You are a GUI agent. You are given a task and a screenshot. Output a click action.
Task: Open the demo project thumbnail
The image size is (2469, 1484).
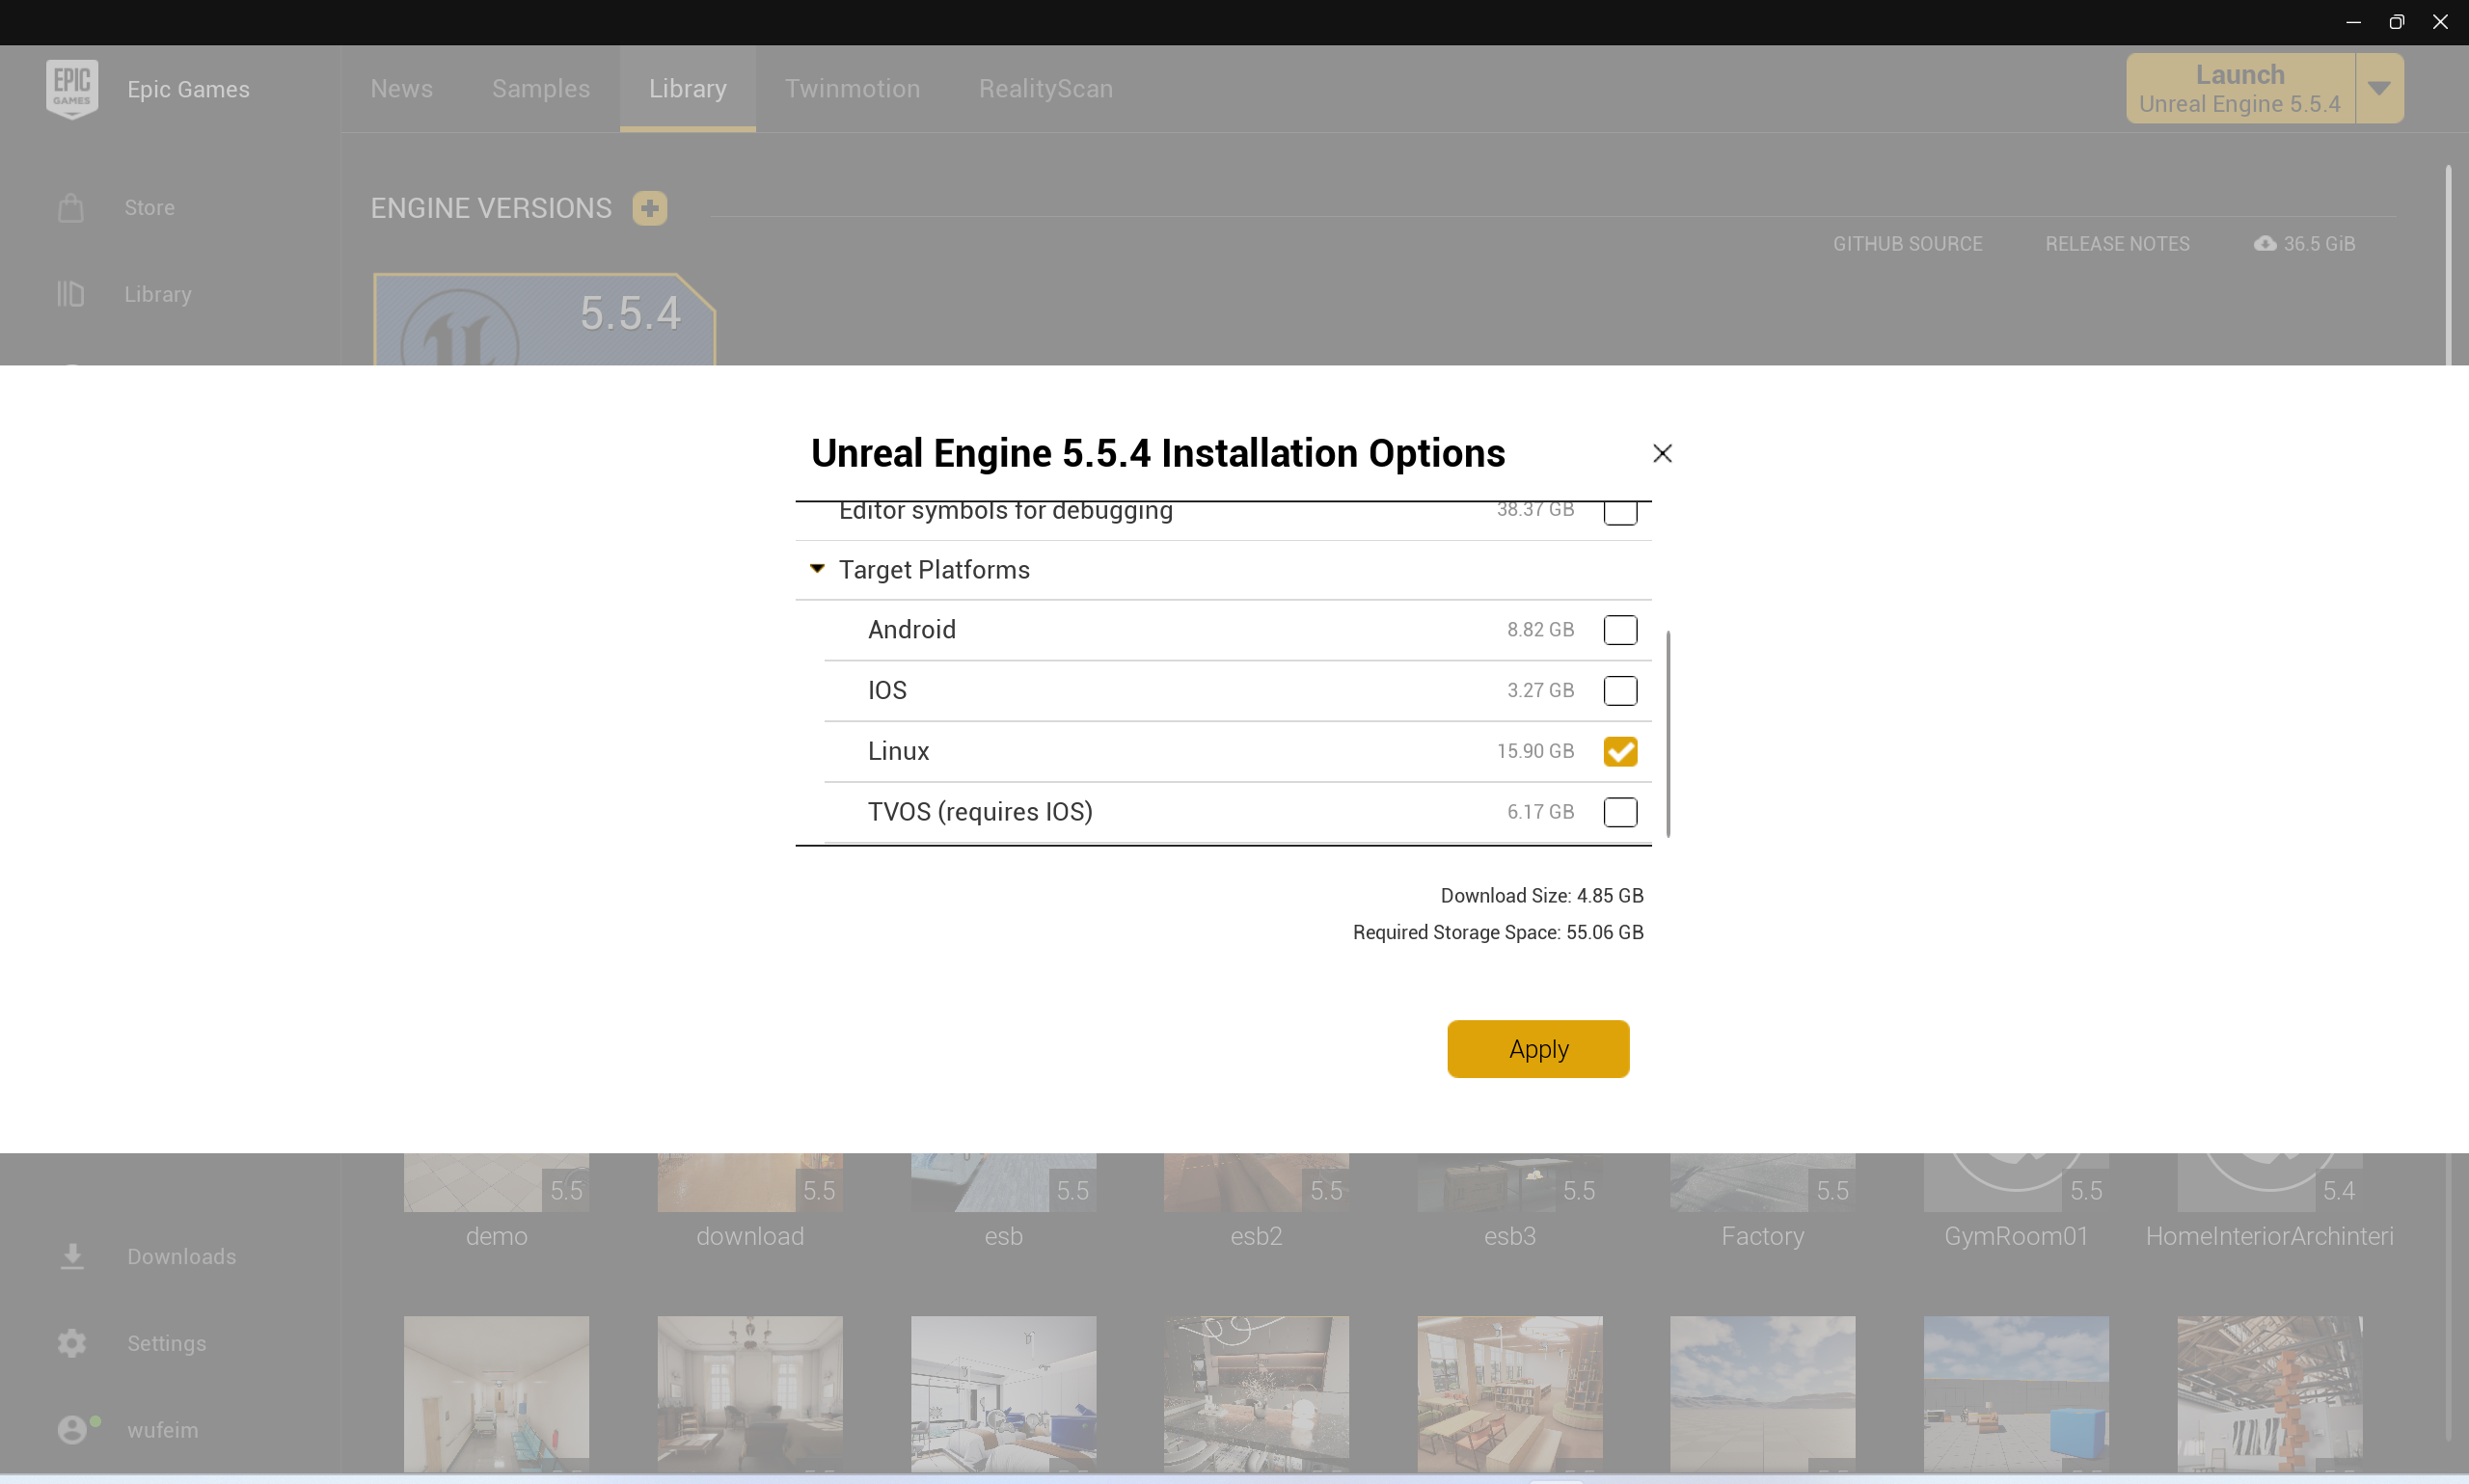point(496,1183)
